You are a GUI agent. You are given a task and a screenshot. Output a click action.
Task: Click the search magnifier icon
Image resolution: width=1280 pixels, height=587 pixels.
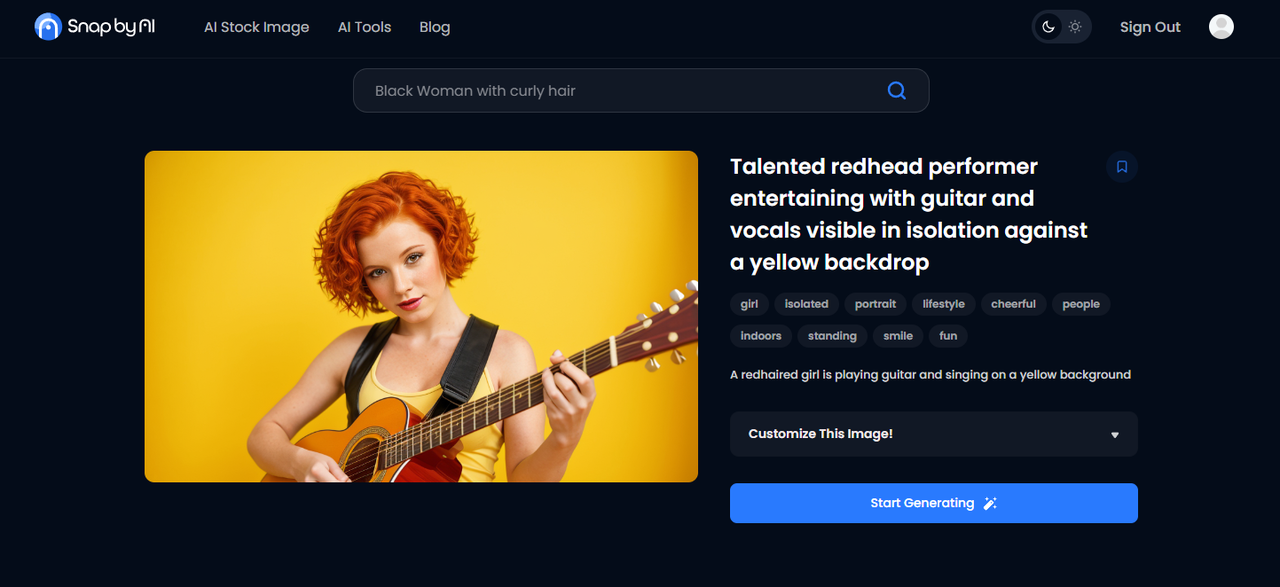pyautogui.click(x=896, y=91)
